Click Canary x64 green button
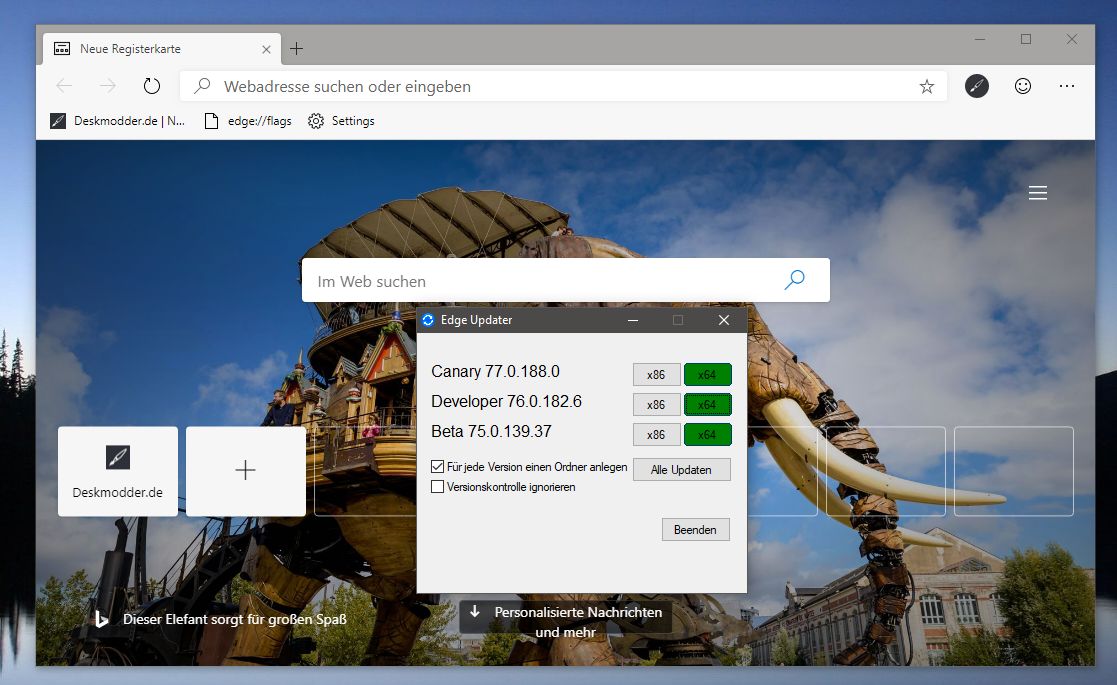The image size is (1117, 685). pos(707,375)
